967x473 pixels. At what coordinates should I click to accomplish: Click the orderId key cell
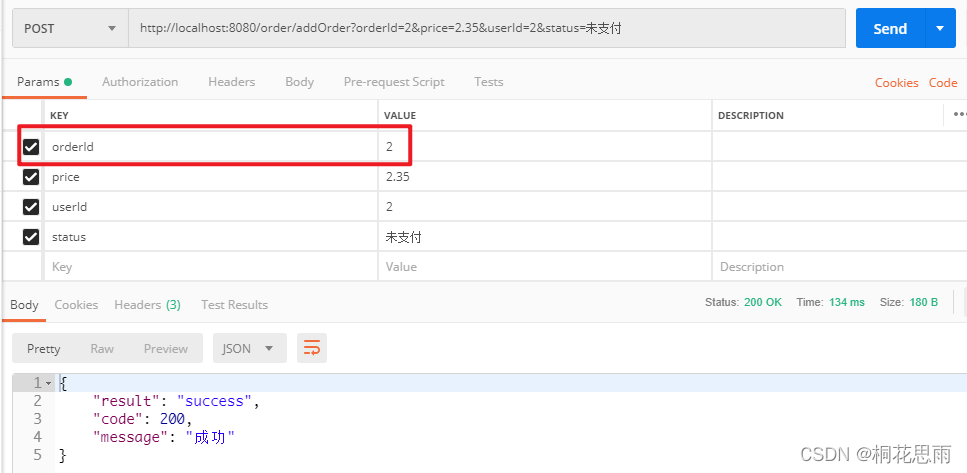click(211, 147)
